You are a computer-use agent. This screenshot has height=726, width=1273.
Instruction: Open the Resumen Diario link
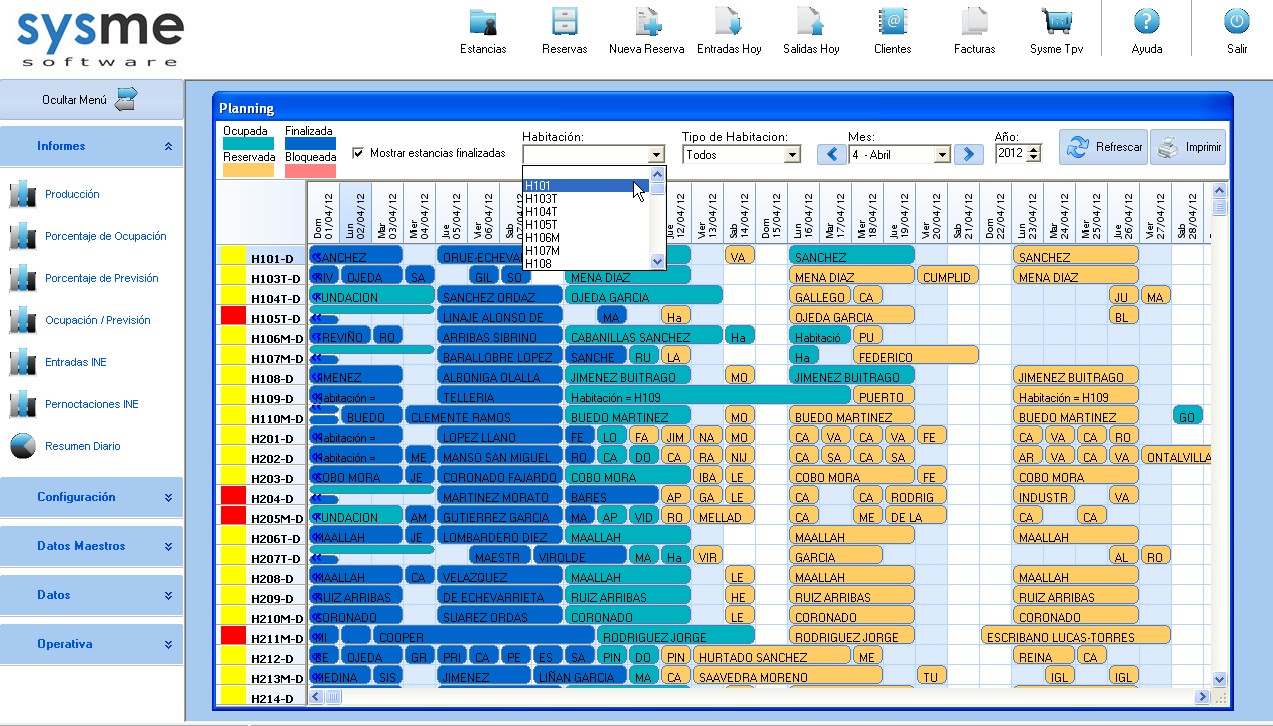[82, 447]
